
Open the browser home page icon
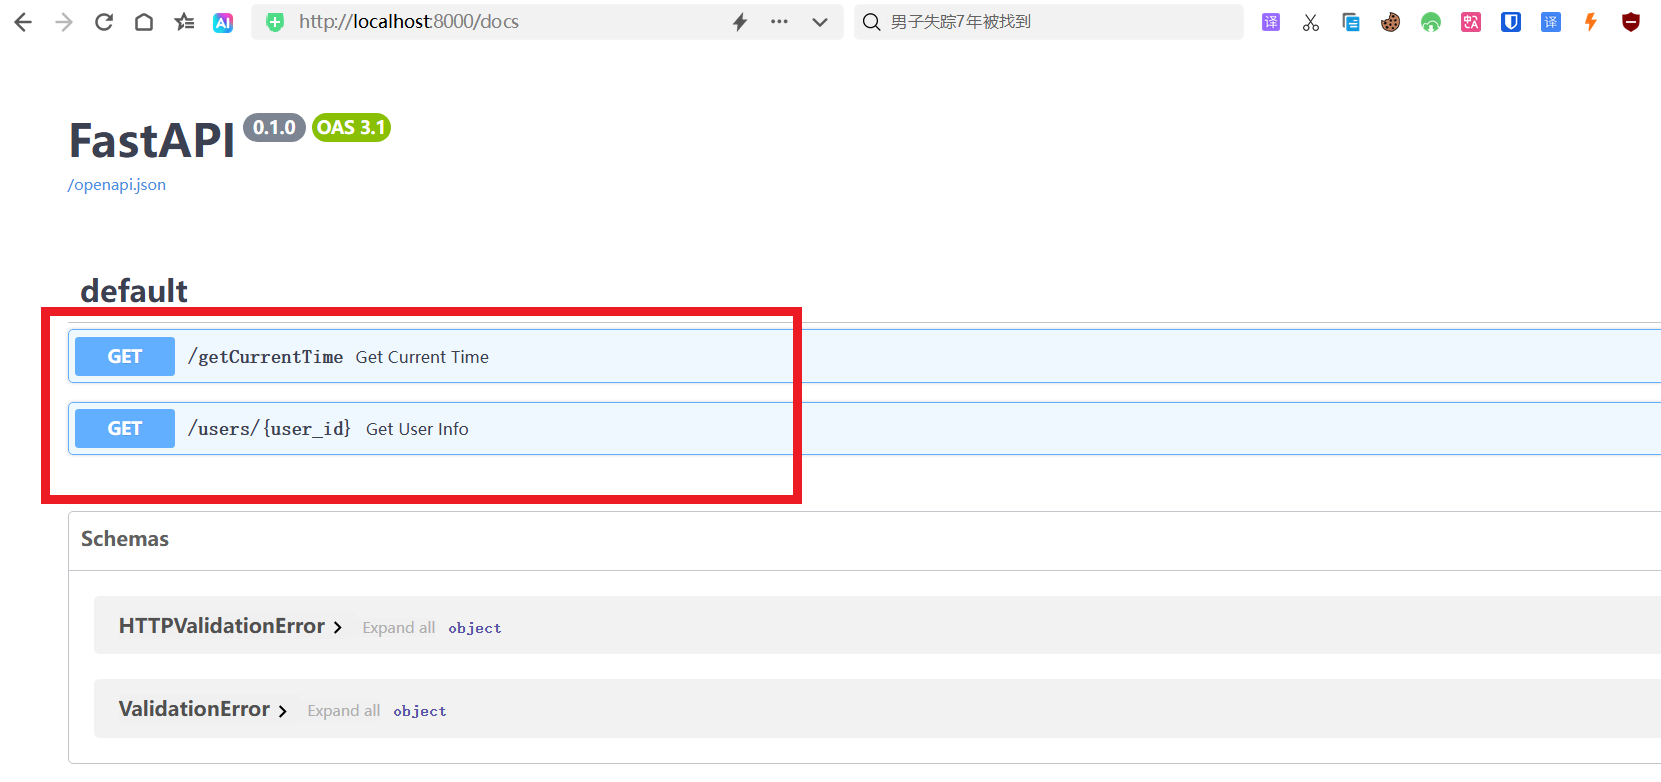144,22
